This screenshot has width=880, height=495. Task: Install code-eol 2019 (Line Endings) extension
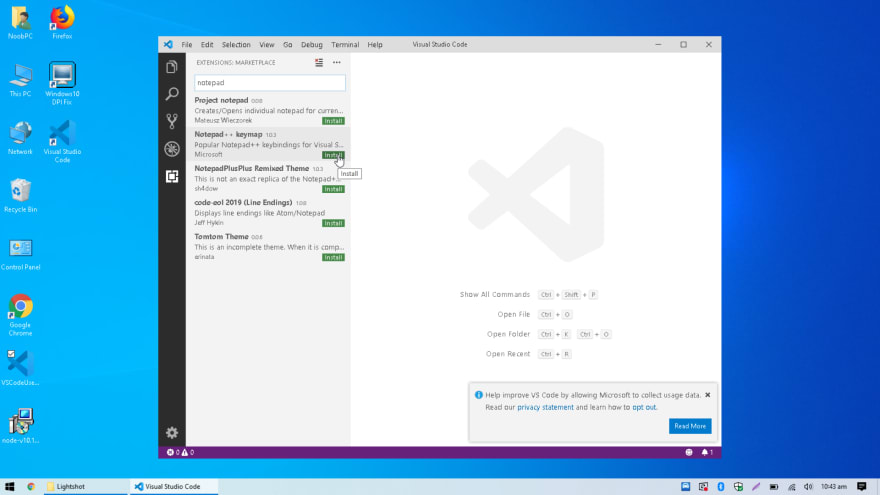(x=333, y=223)
